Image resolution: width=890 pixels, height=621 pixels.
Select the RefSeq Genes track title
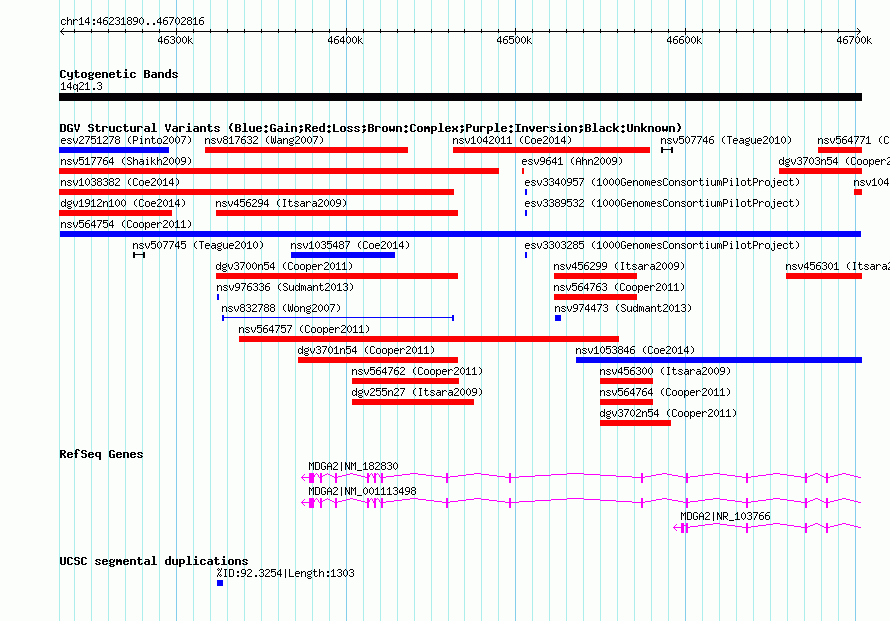[101, 454]
